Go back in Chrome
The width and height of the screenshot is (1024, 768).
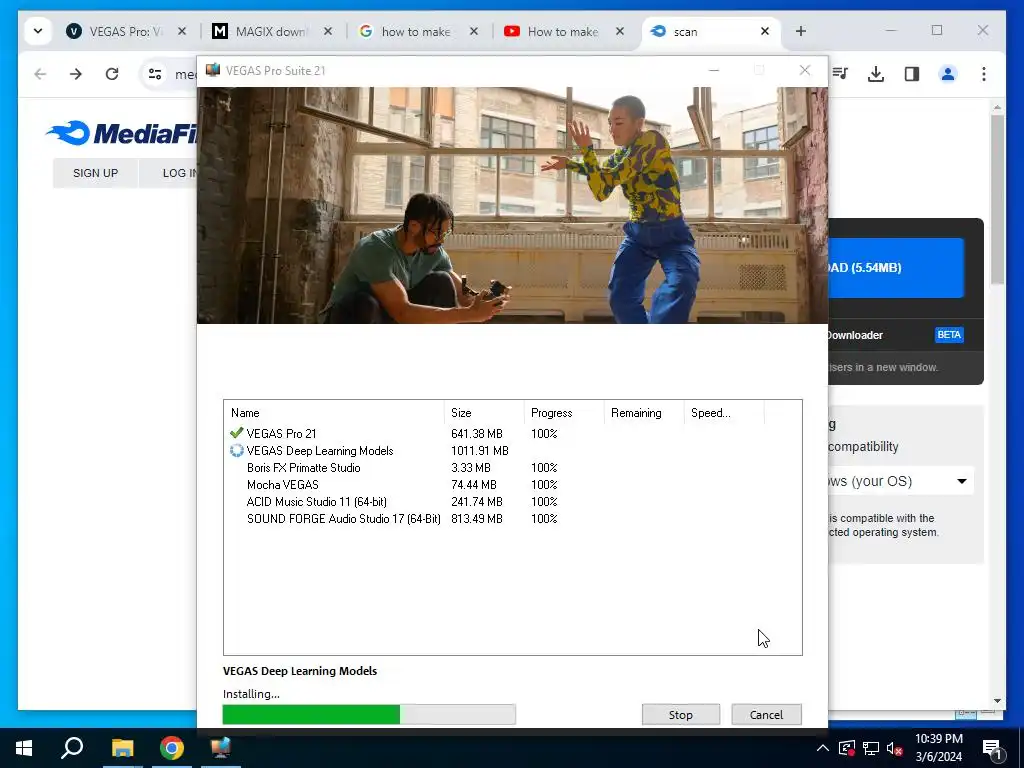point(40,74)
